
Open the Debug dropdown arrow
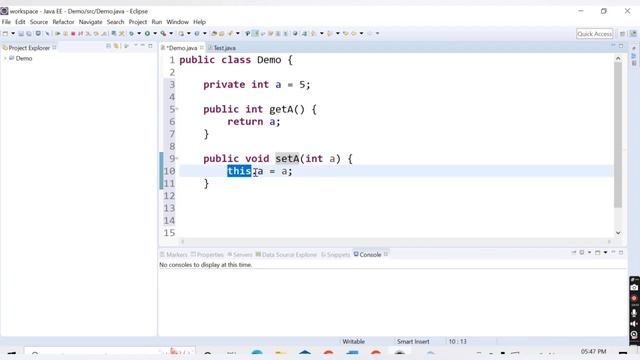(139, 34)
